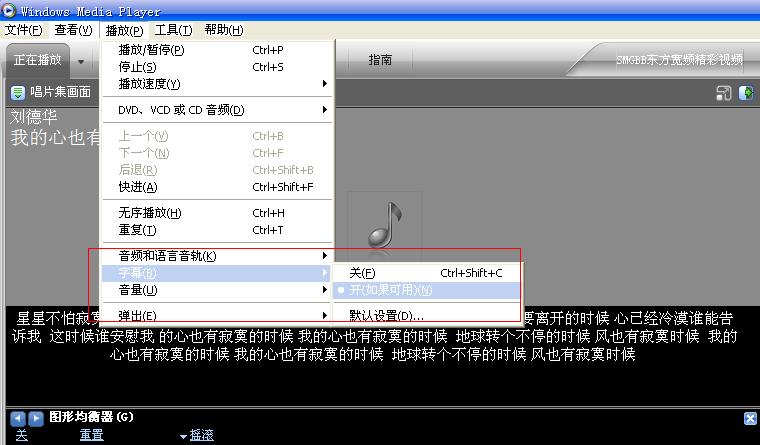Open the 帮助 menu

coord(224,30)
